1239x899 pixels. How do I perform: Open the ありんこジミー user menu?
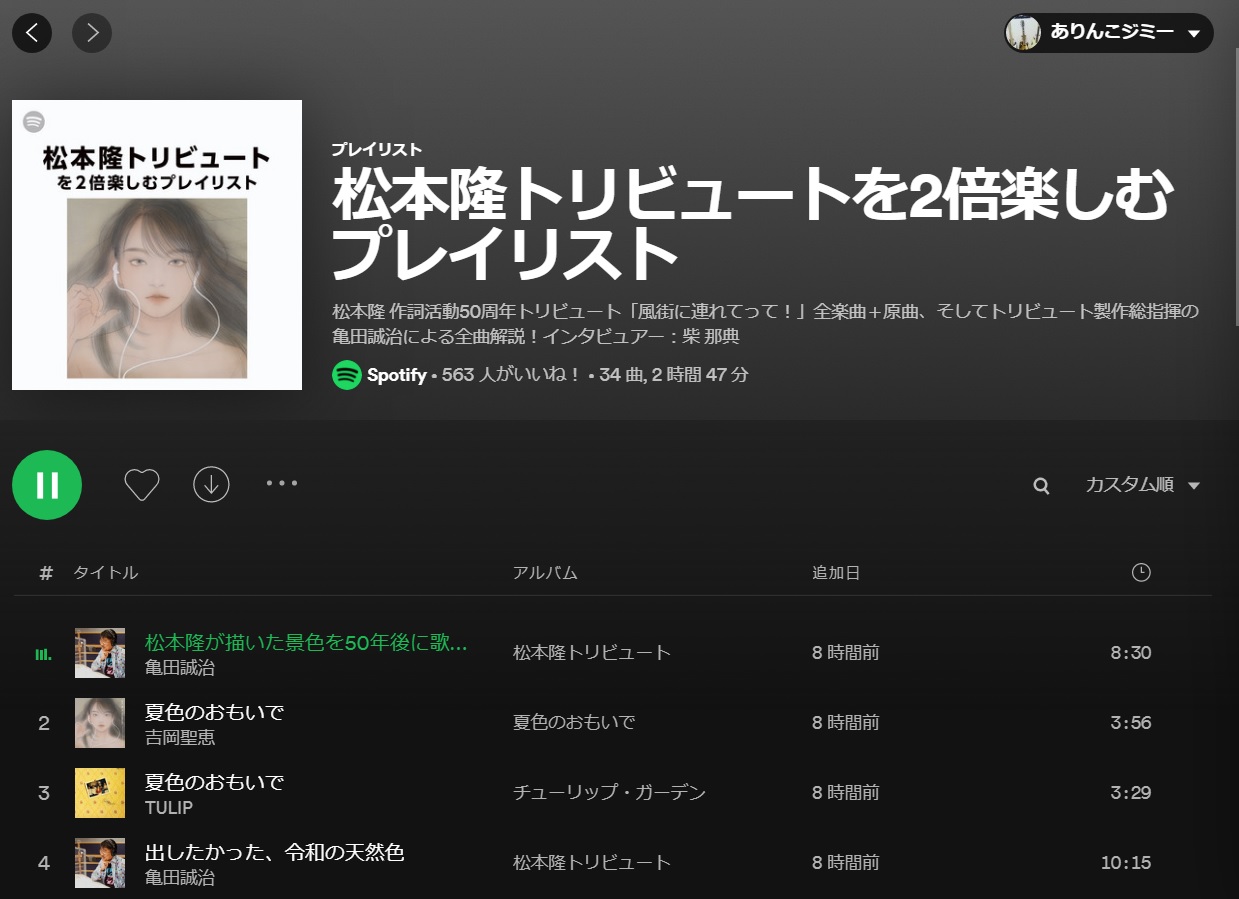tap(1109, 33)
